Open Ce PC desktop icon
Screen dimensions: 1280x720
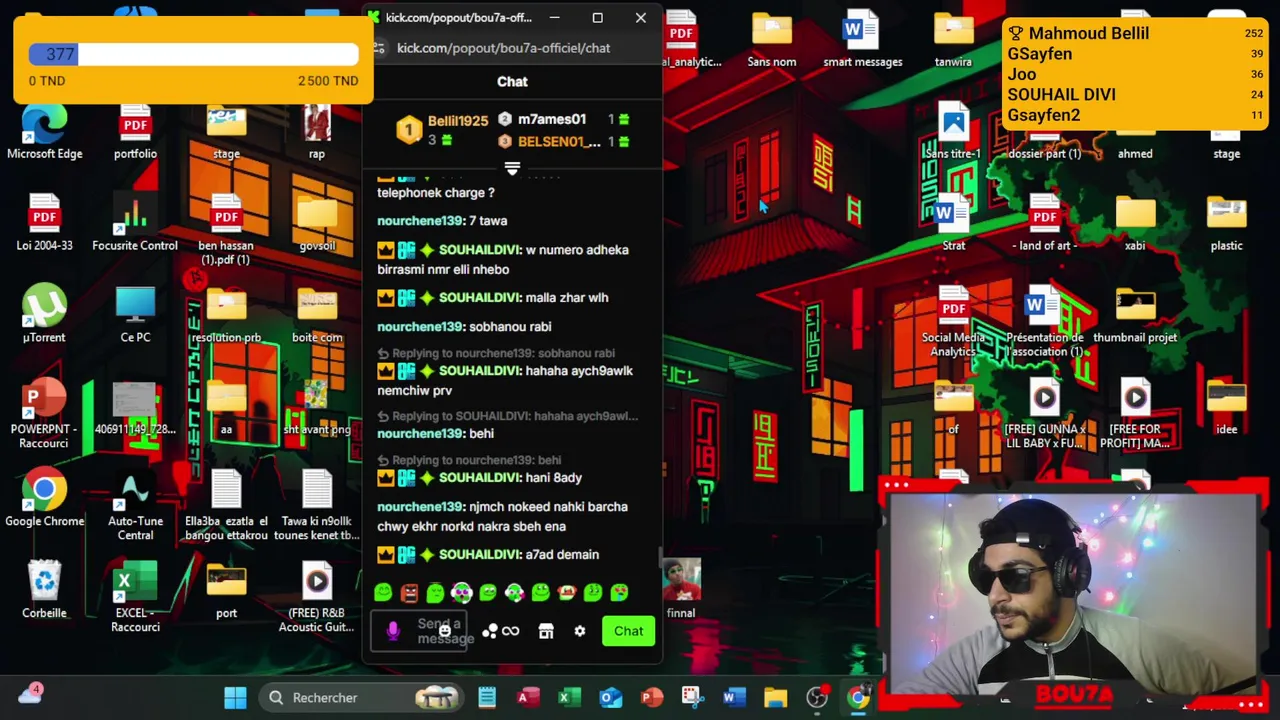tap(135, 315)
